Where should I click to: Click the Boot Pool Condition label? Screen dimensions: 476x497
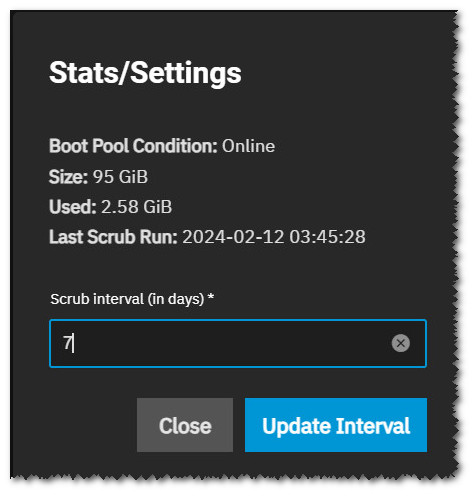133,146
